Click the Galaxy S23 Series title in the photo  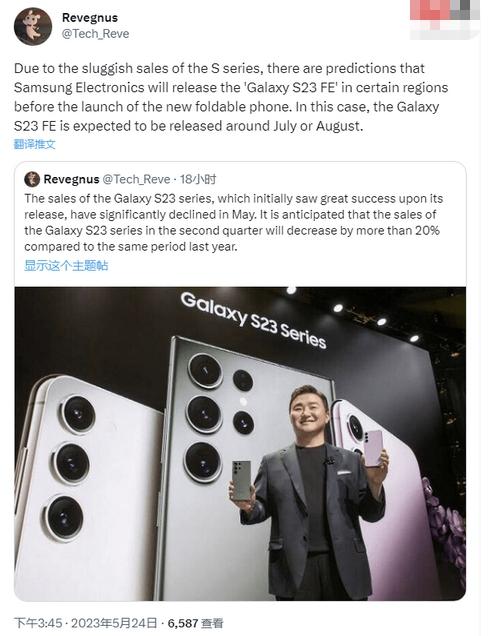(253, 320)
